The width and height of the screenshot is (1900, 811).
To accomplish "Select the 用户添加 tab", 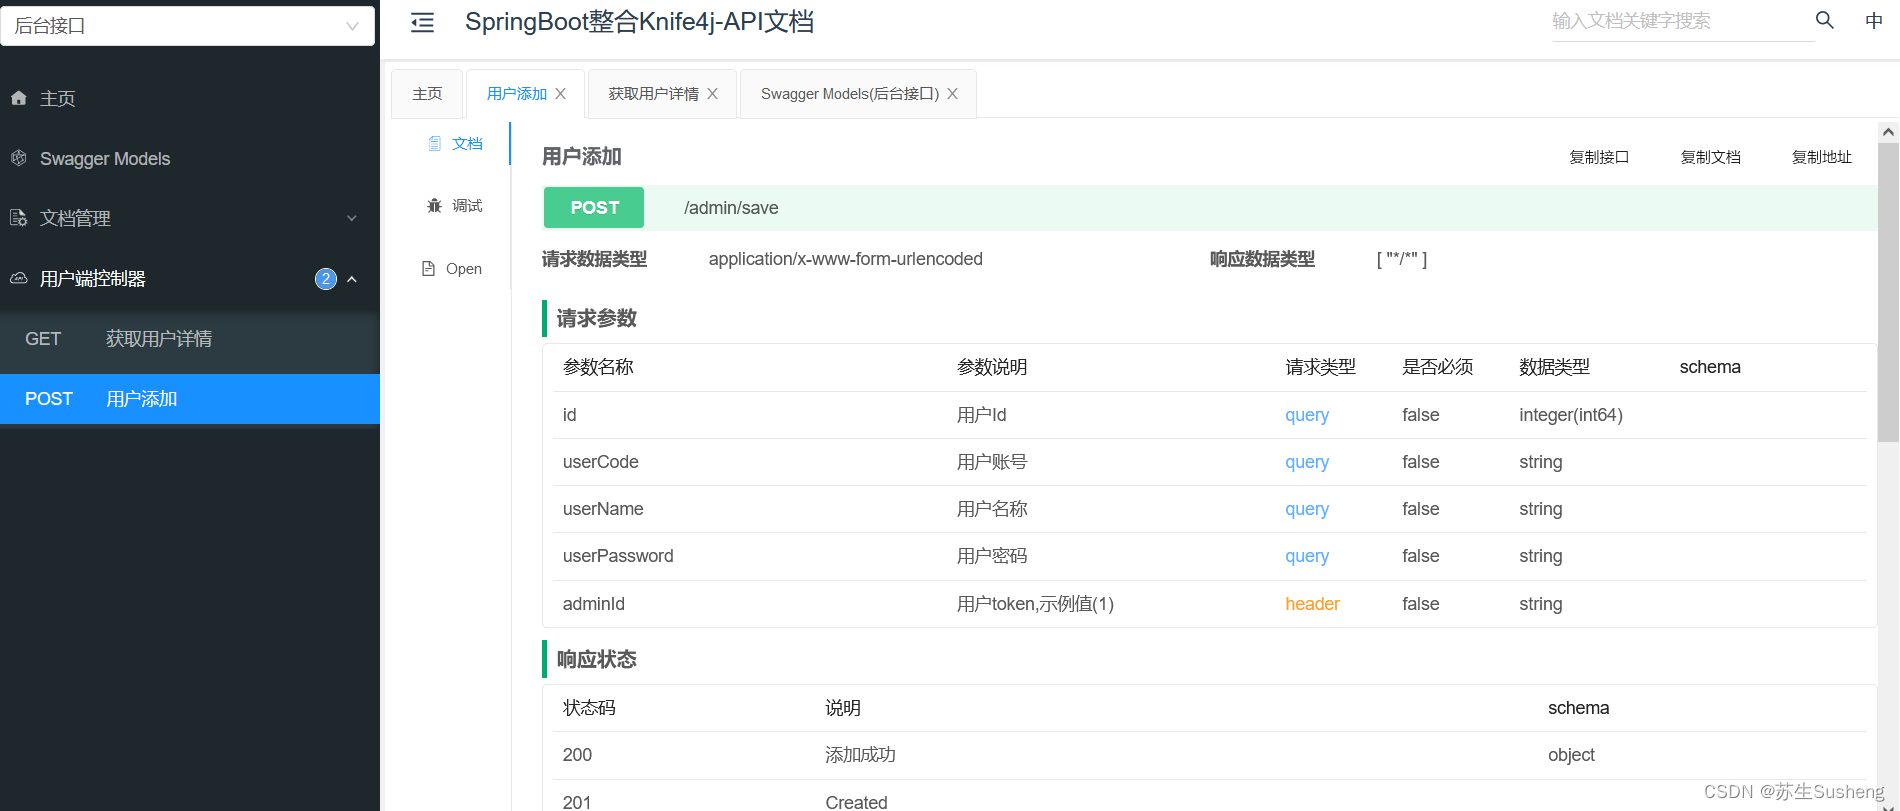I will tap(517, 94).
